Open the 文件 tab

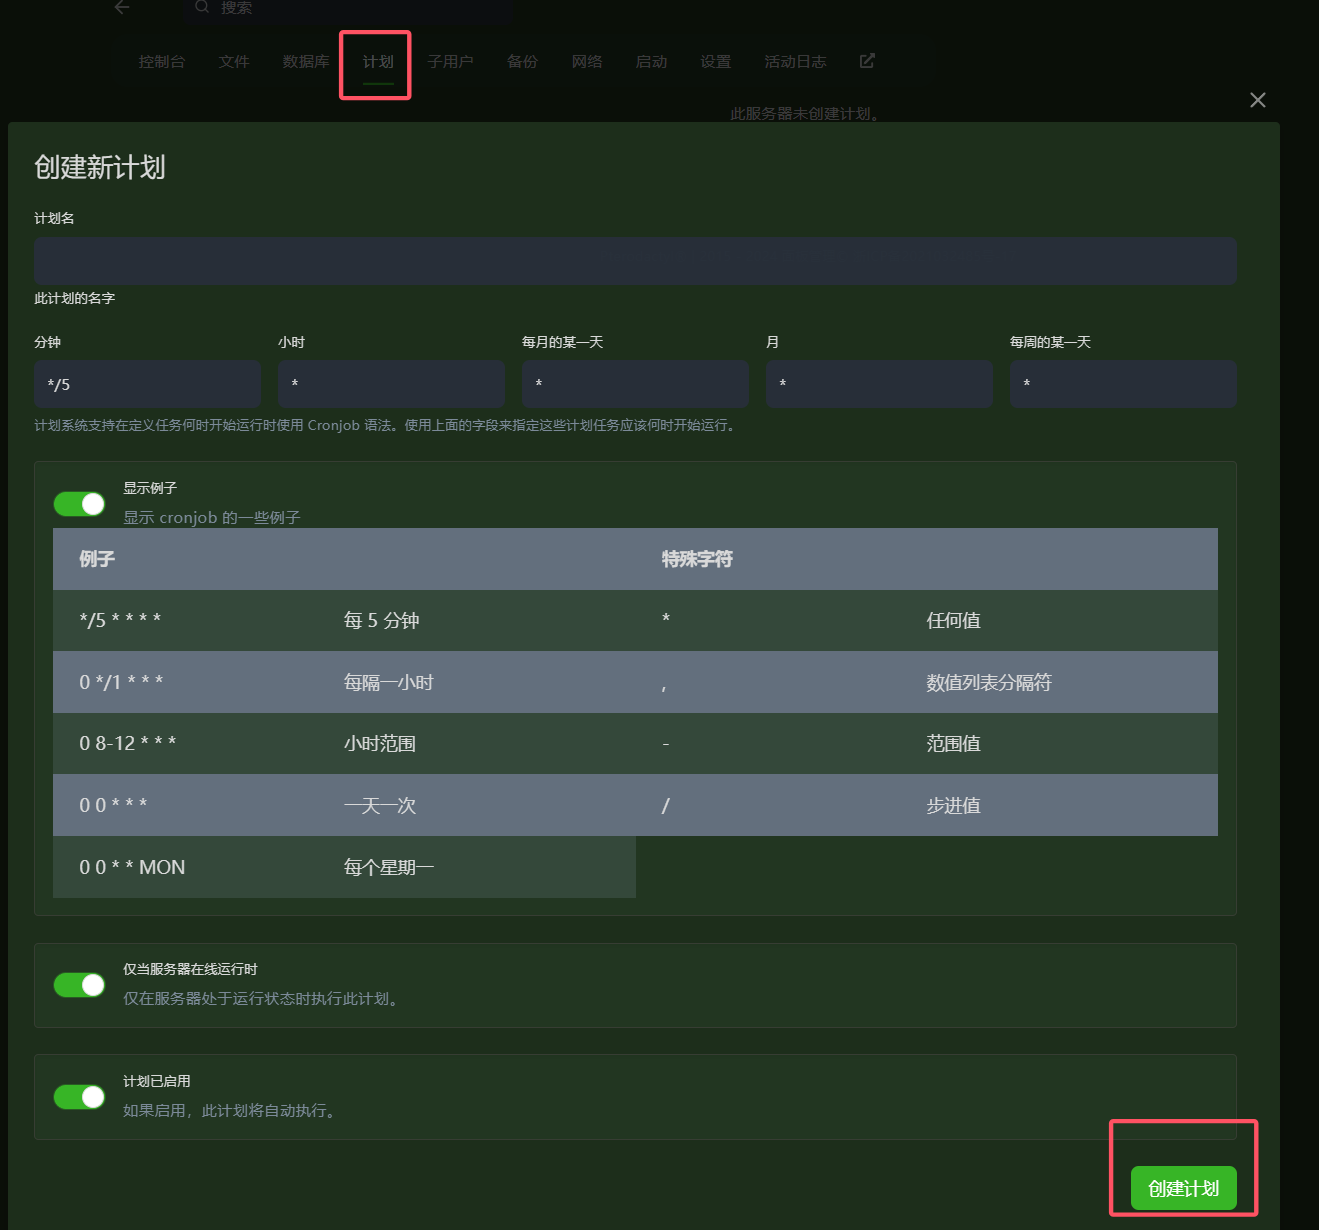(234, 62)
